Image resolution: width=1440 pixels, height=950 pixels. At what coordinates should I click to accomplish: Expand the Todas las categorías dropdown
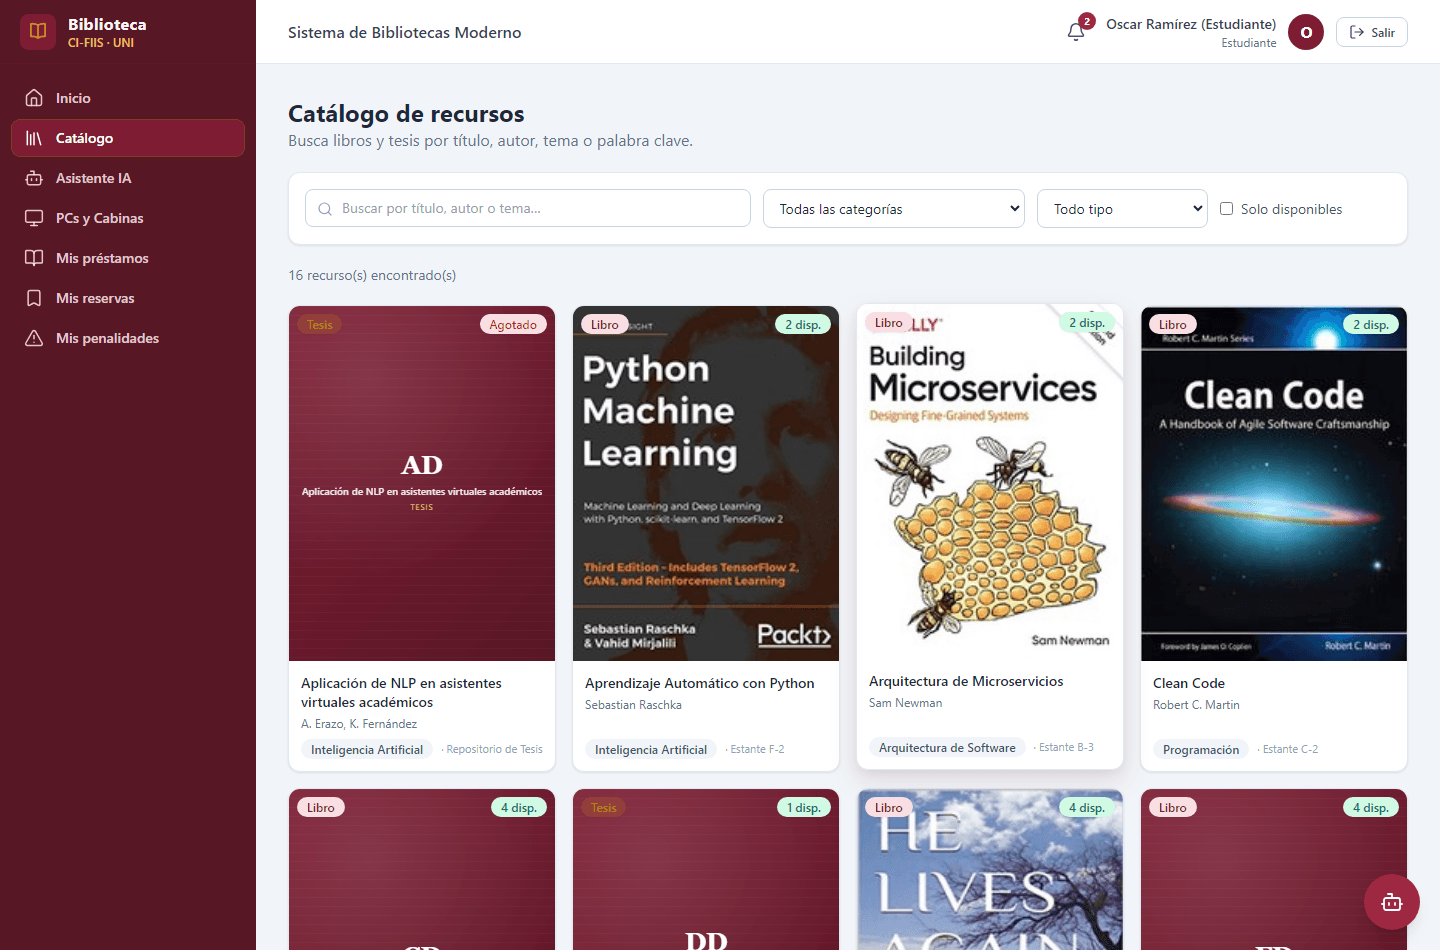894,209
